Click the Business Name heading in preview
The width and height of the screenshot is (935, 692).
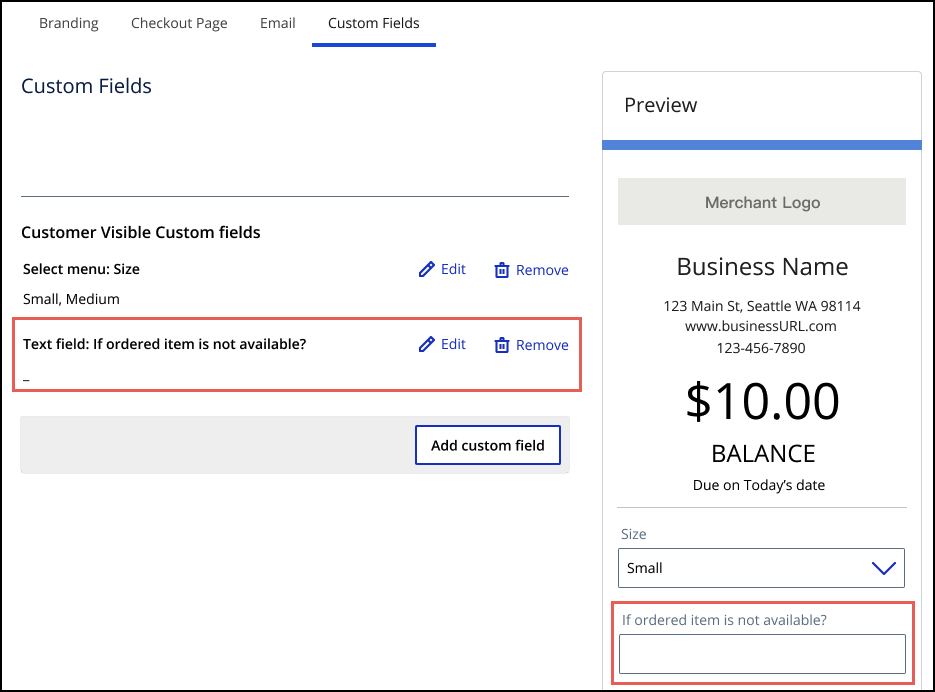762,267
